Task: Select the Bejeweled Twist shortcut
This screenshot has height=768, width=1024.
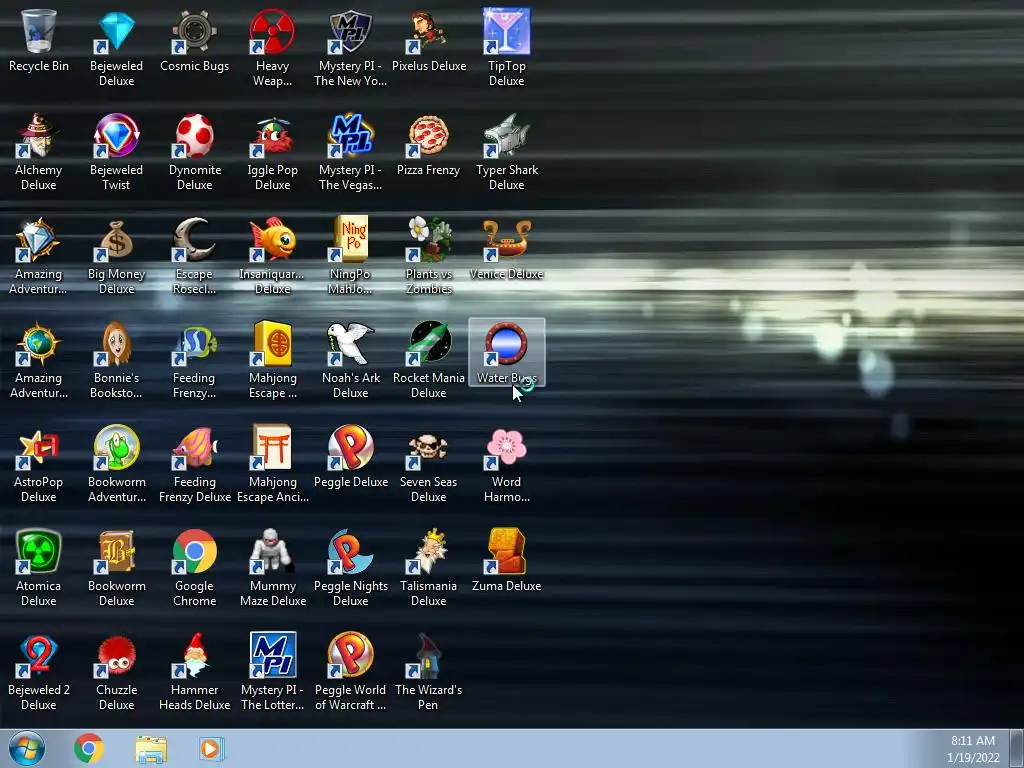Action: coord(116,135)
